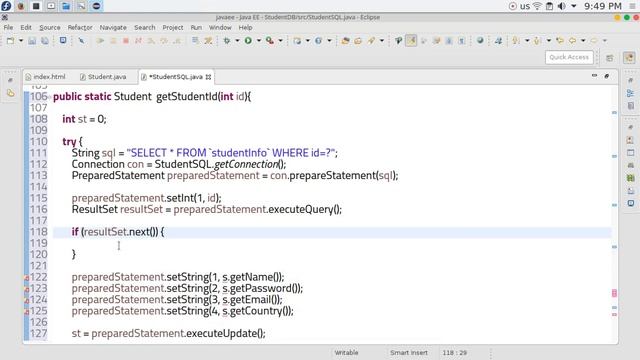640x360 pixels.
Task: Maximize the editor area
Action: pos(607,76)
